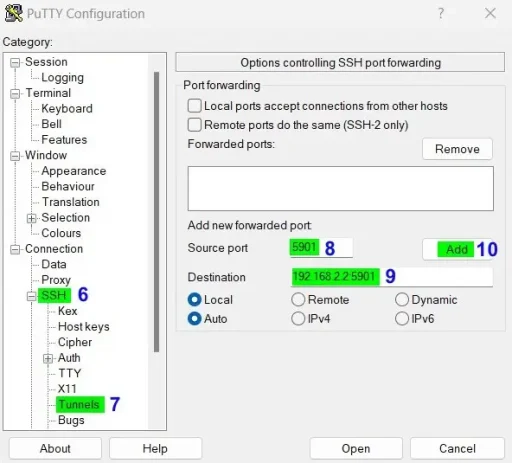The image size is (512, 463).
Task: Enable Local ports accept connections from other hosts
Action: [194, 106]
